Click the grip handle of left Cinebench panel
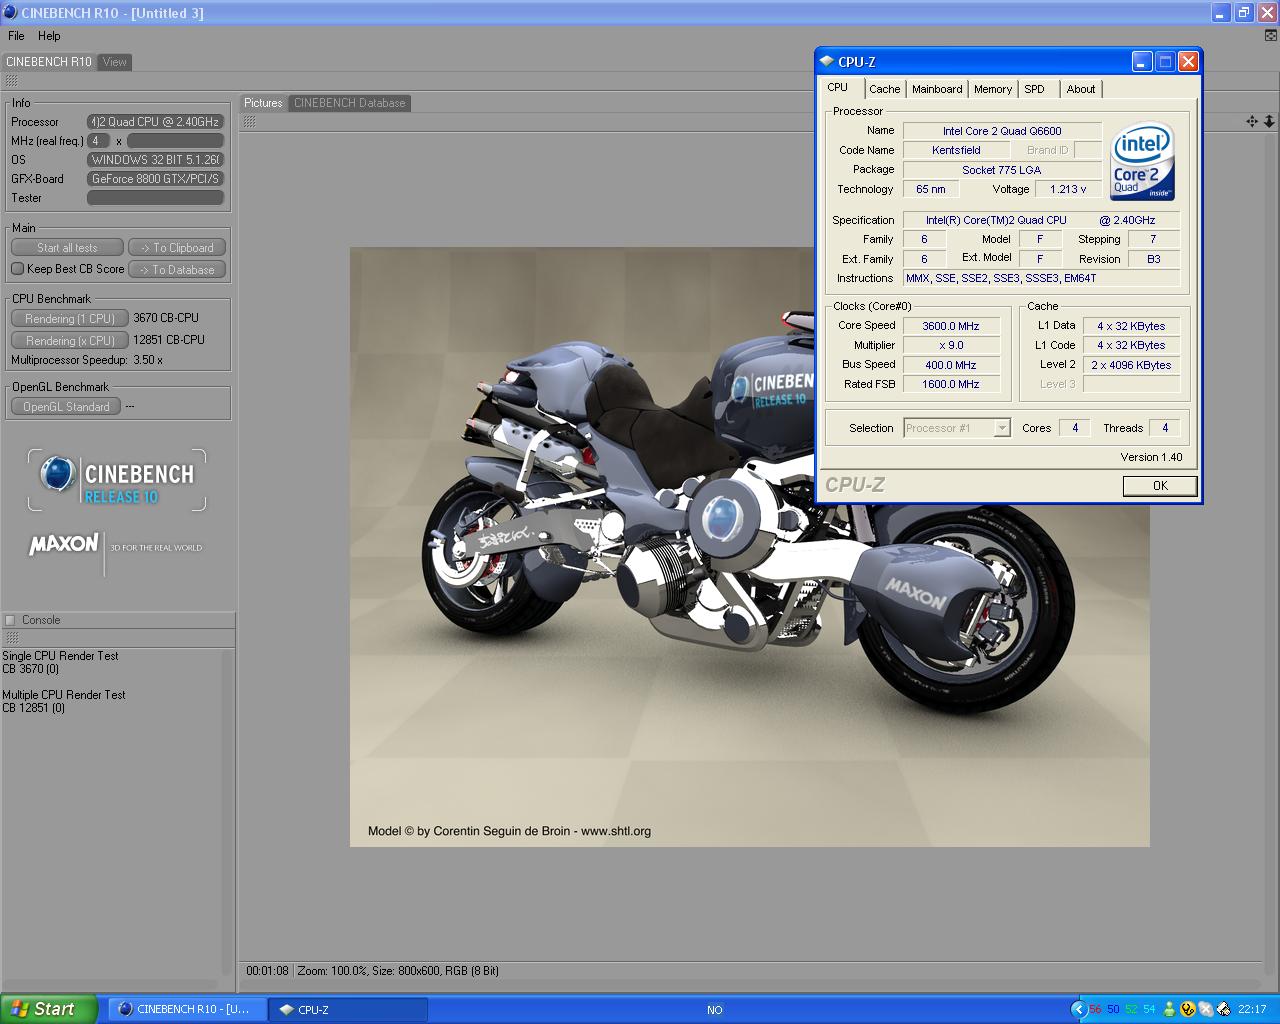This screenshot has height=1024, width=1280. tap(11, 81)
